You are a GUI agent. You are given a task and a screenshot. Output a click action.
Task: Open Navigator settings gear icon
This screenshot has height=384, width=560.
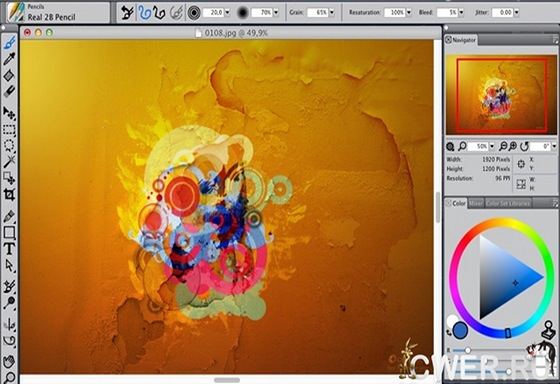[450, 146]
